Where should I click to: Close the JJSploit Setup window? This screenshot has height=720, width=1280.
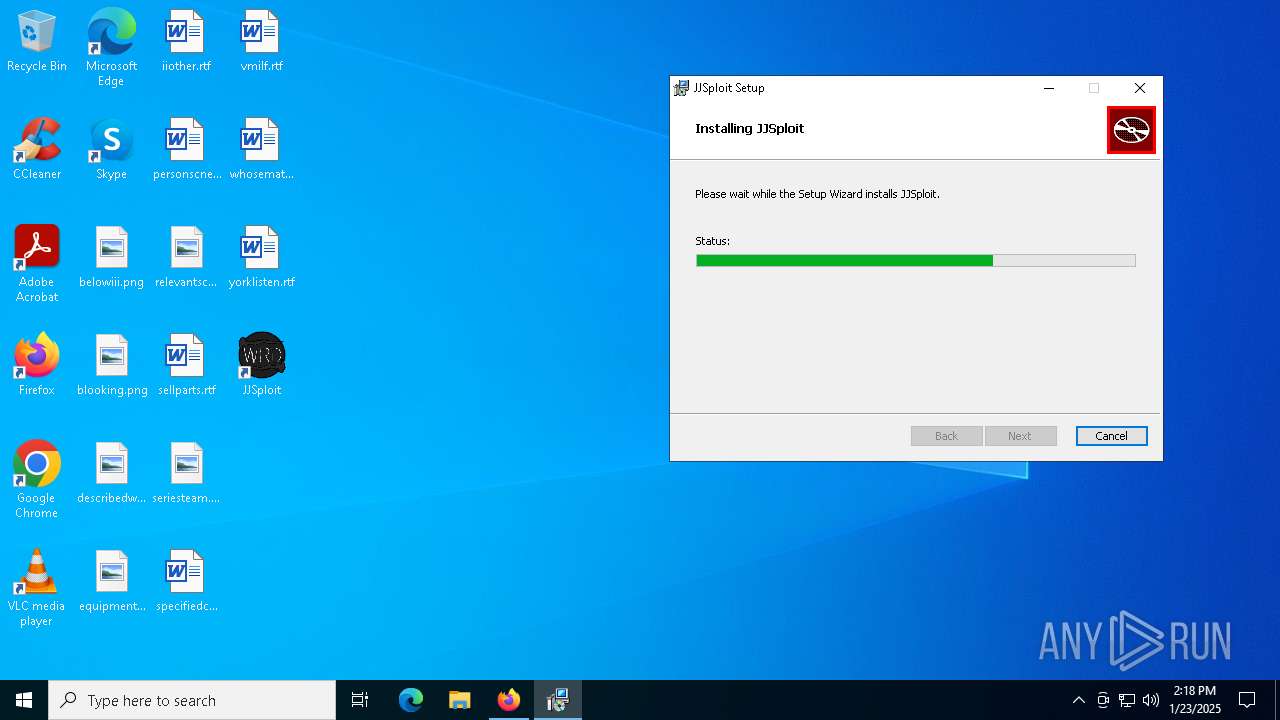[1139, 88]
